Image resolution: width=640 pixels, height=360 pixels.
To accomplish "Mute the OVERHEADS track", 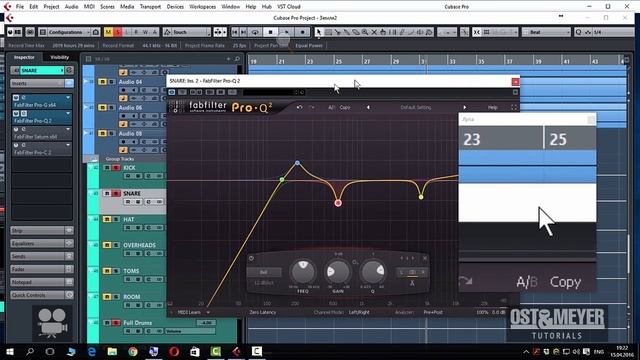I will point(107,245).
